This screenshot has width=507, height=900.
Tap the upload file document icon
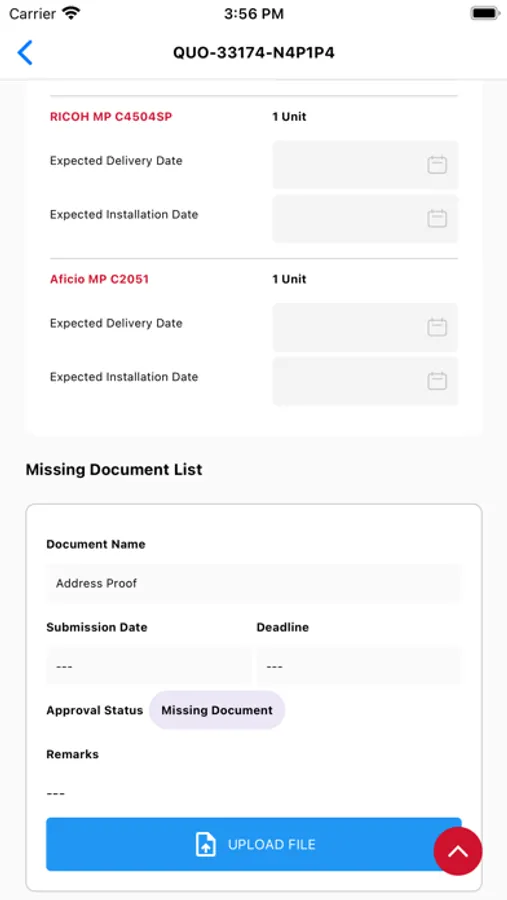(206, 845)
